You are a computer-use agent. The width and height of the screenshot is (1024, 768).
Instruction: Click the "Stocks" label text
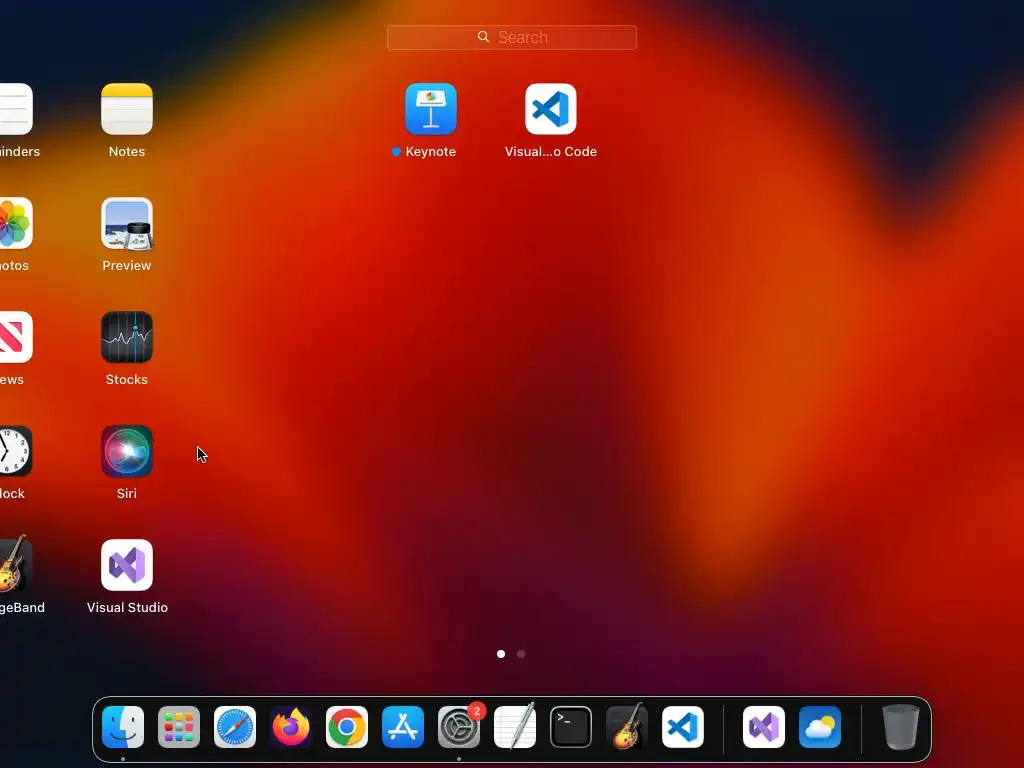tap(127, 379)
